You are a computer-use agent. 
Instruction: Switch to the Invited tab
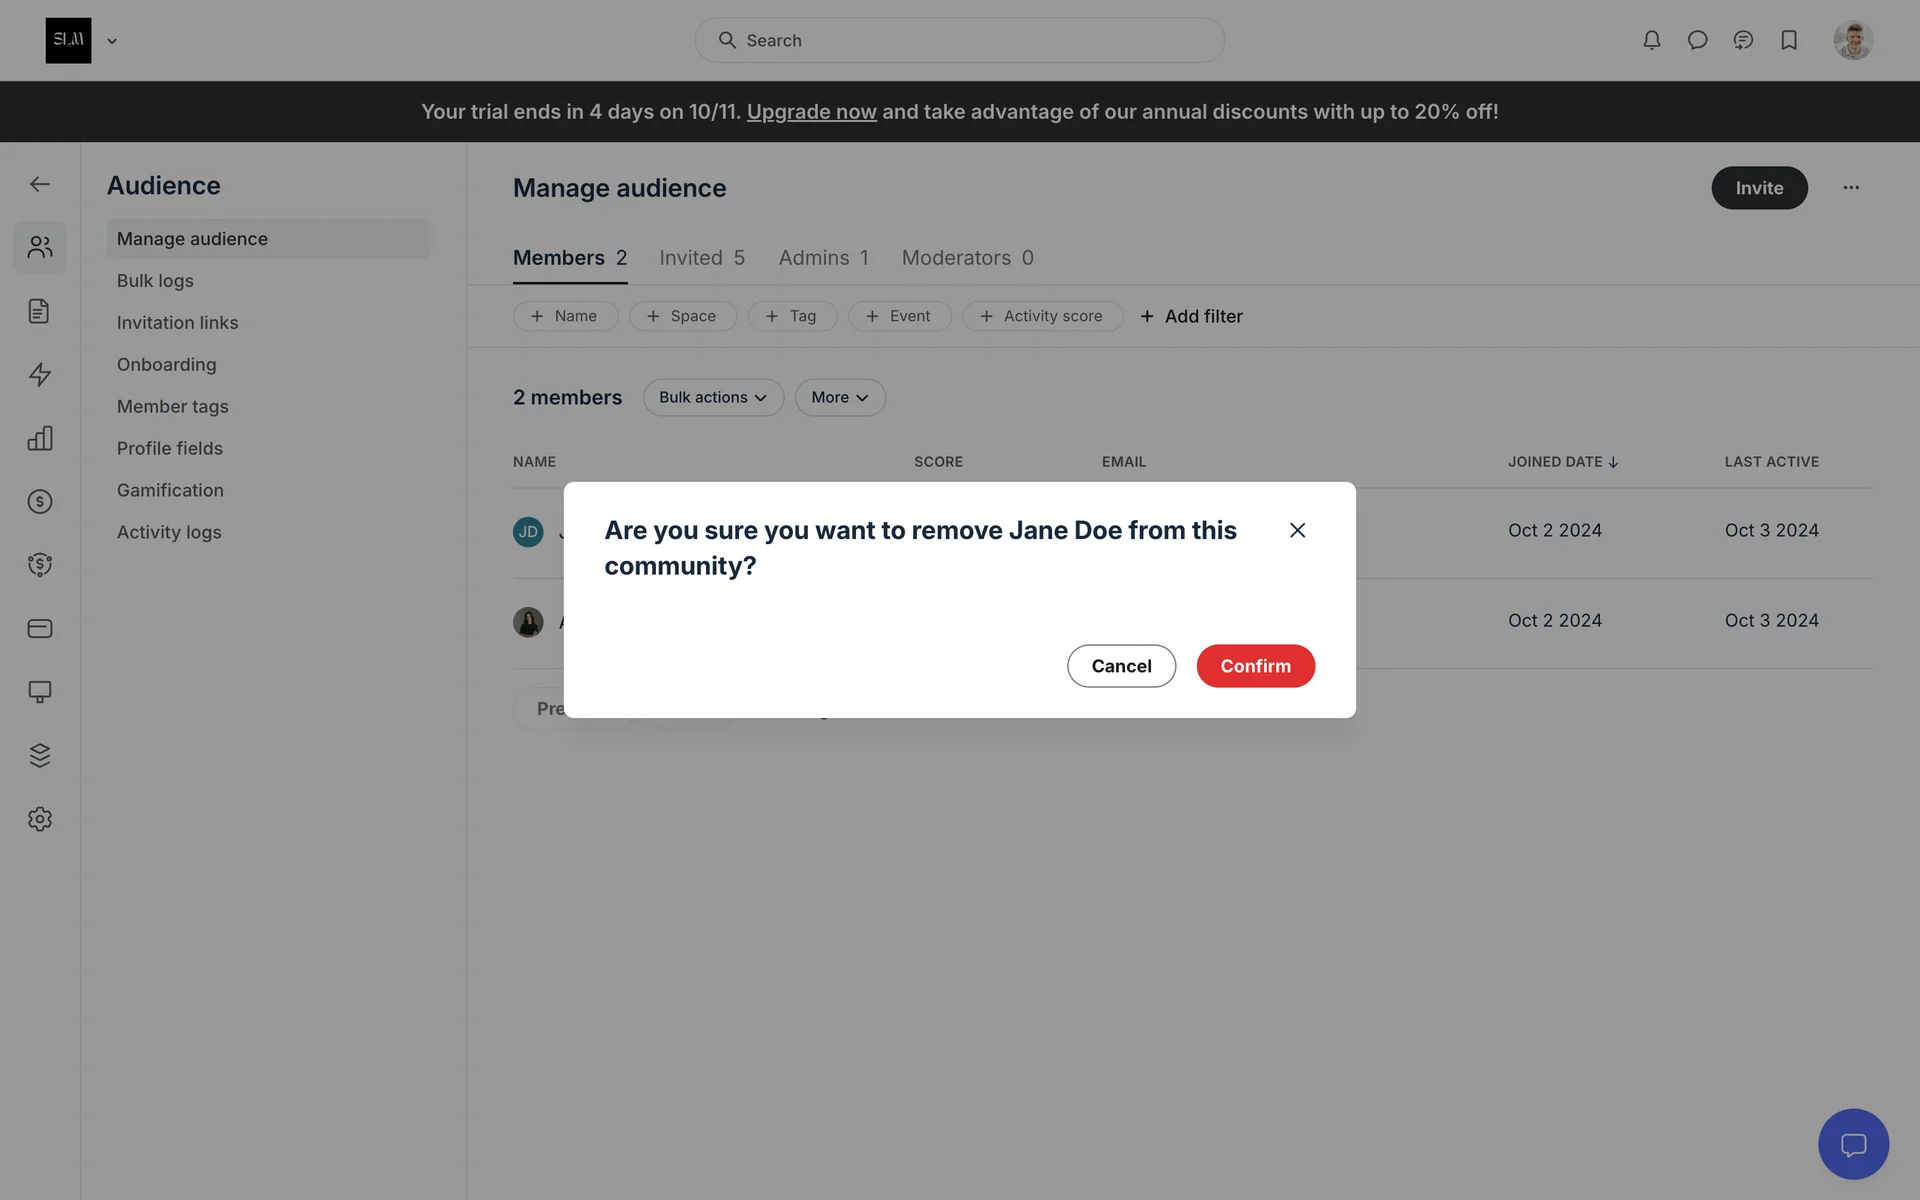701,258
